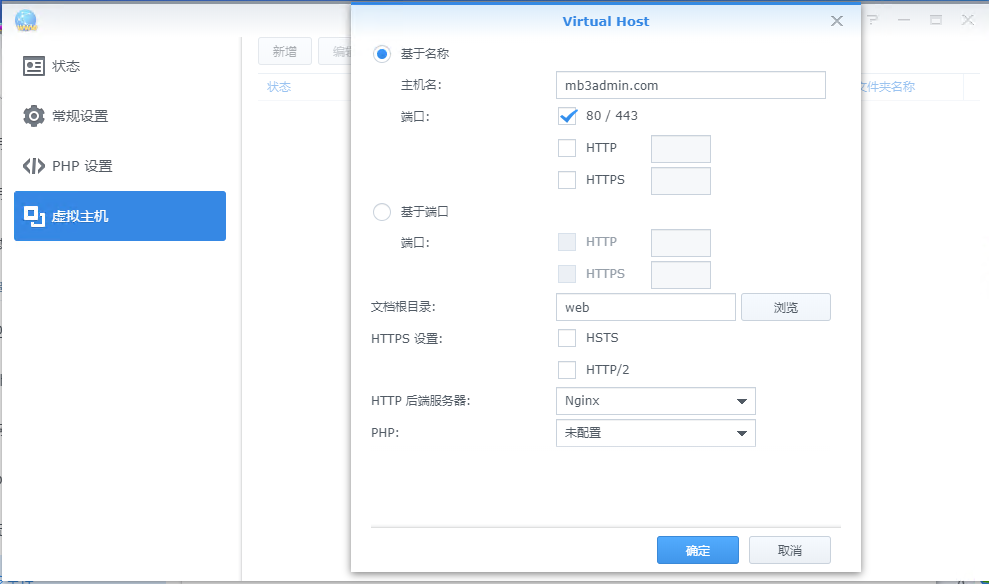The image size is (989, 584).
Task: Maximize the Web Station background window
Action: tap(936, 20)
